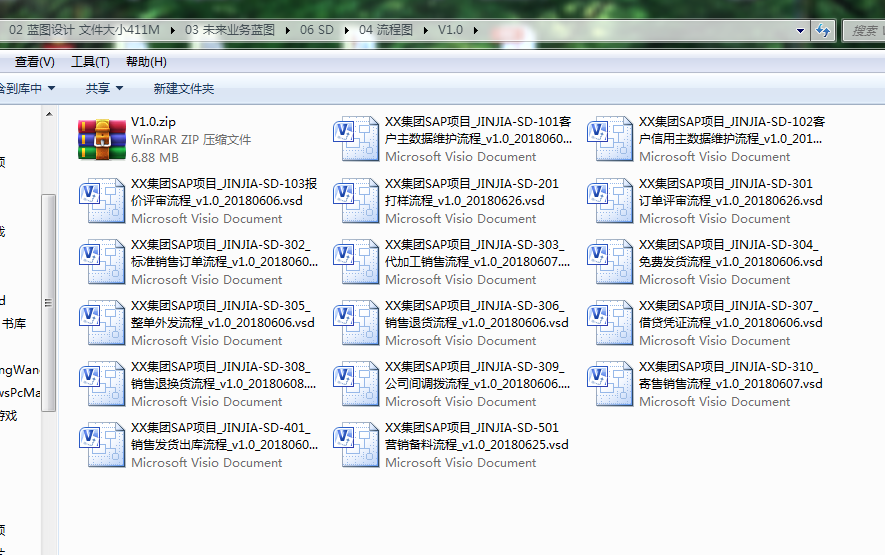The image size is (885, 555).
Task: Click the SD-306 sales return Visio icon
Action: tap(357, 323)
